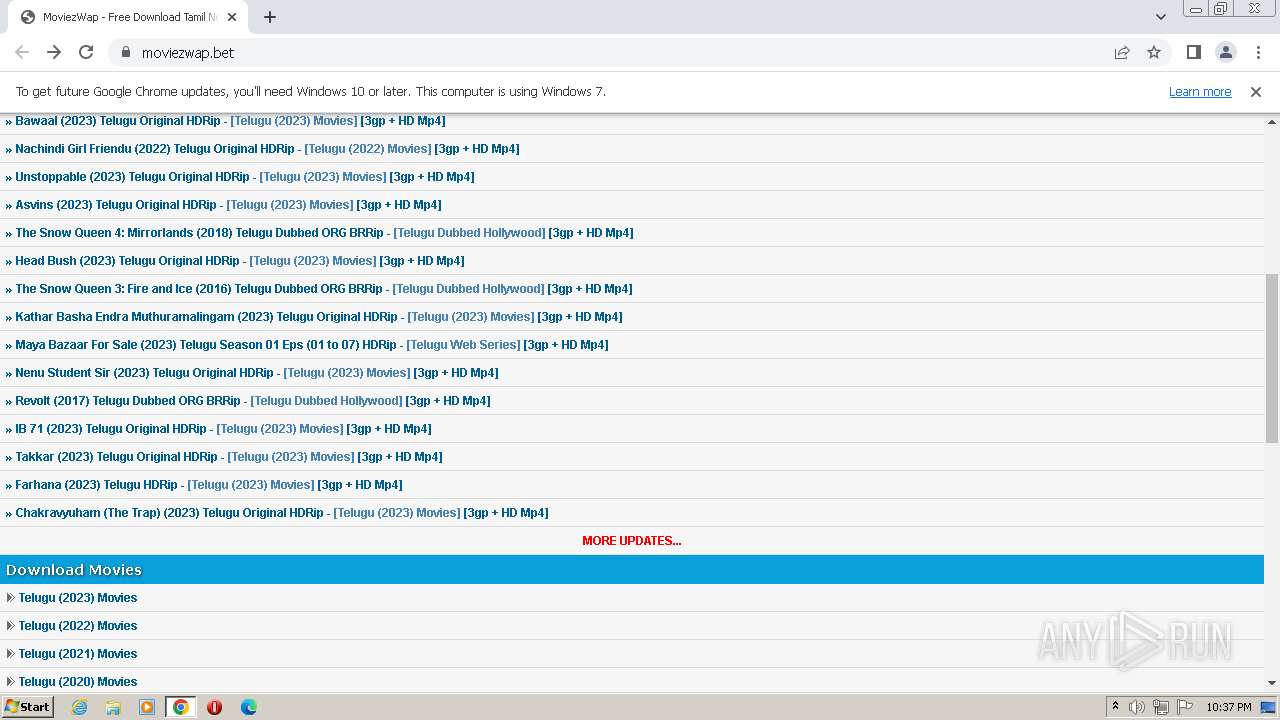The image size is (1280, 720).
Task: Open [Telugu Dubbed Hollywood] beside Snow Queen 4
Action: pos(470,232)
